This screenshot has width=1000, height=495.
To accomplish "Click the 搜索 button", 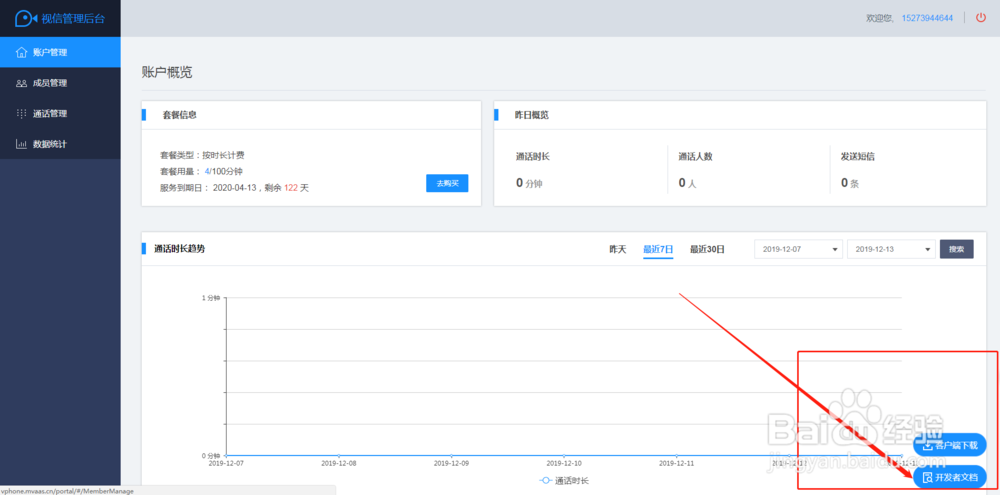I will (957, 249).
